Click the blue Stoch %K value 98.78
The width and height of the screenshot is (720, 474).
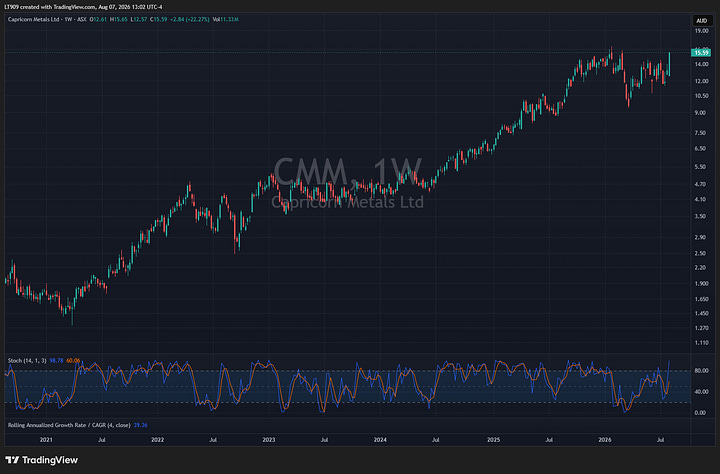tap(56, 361)
